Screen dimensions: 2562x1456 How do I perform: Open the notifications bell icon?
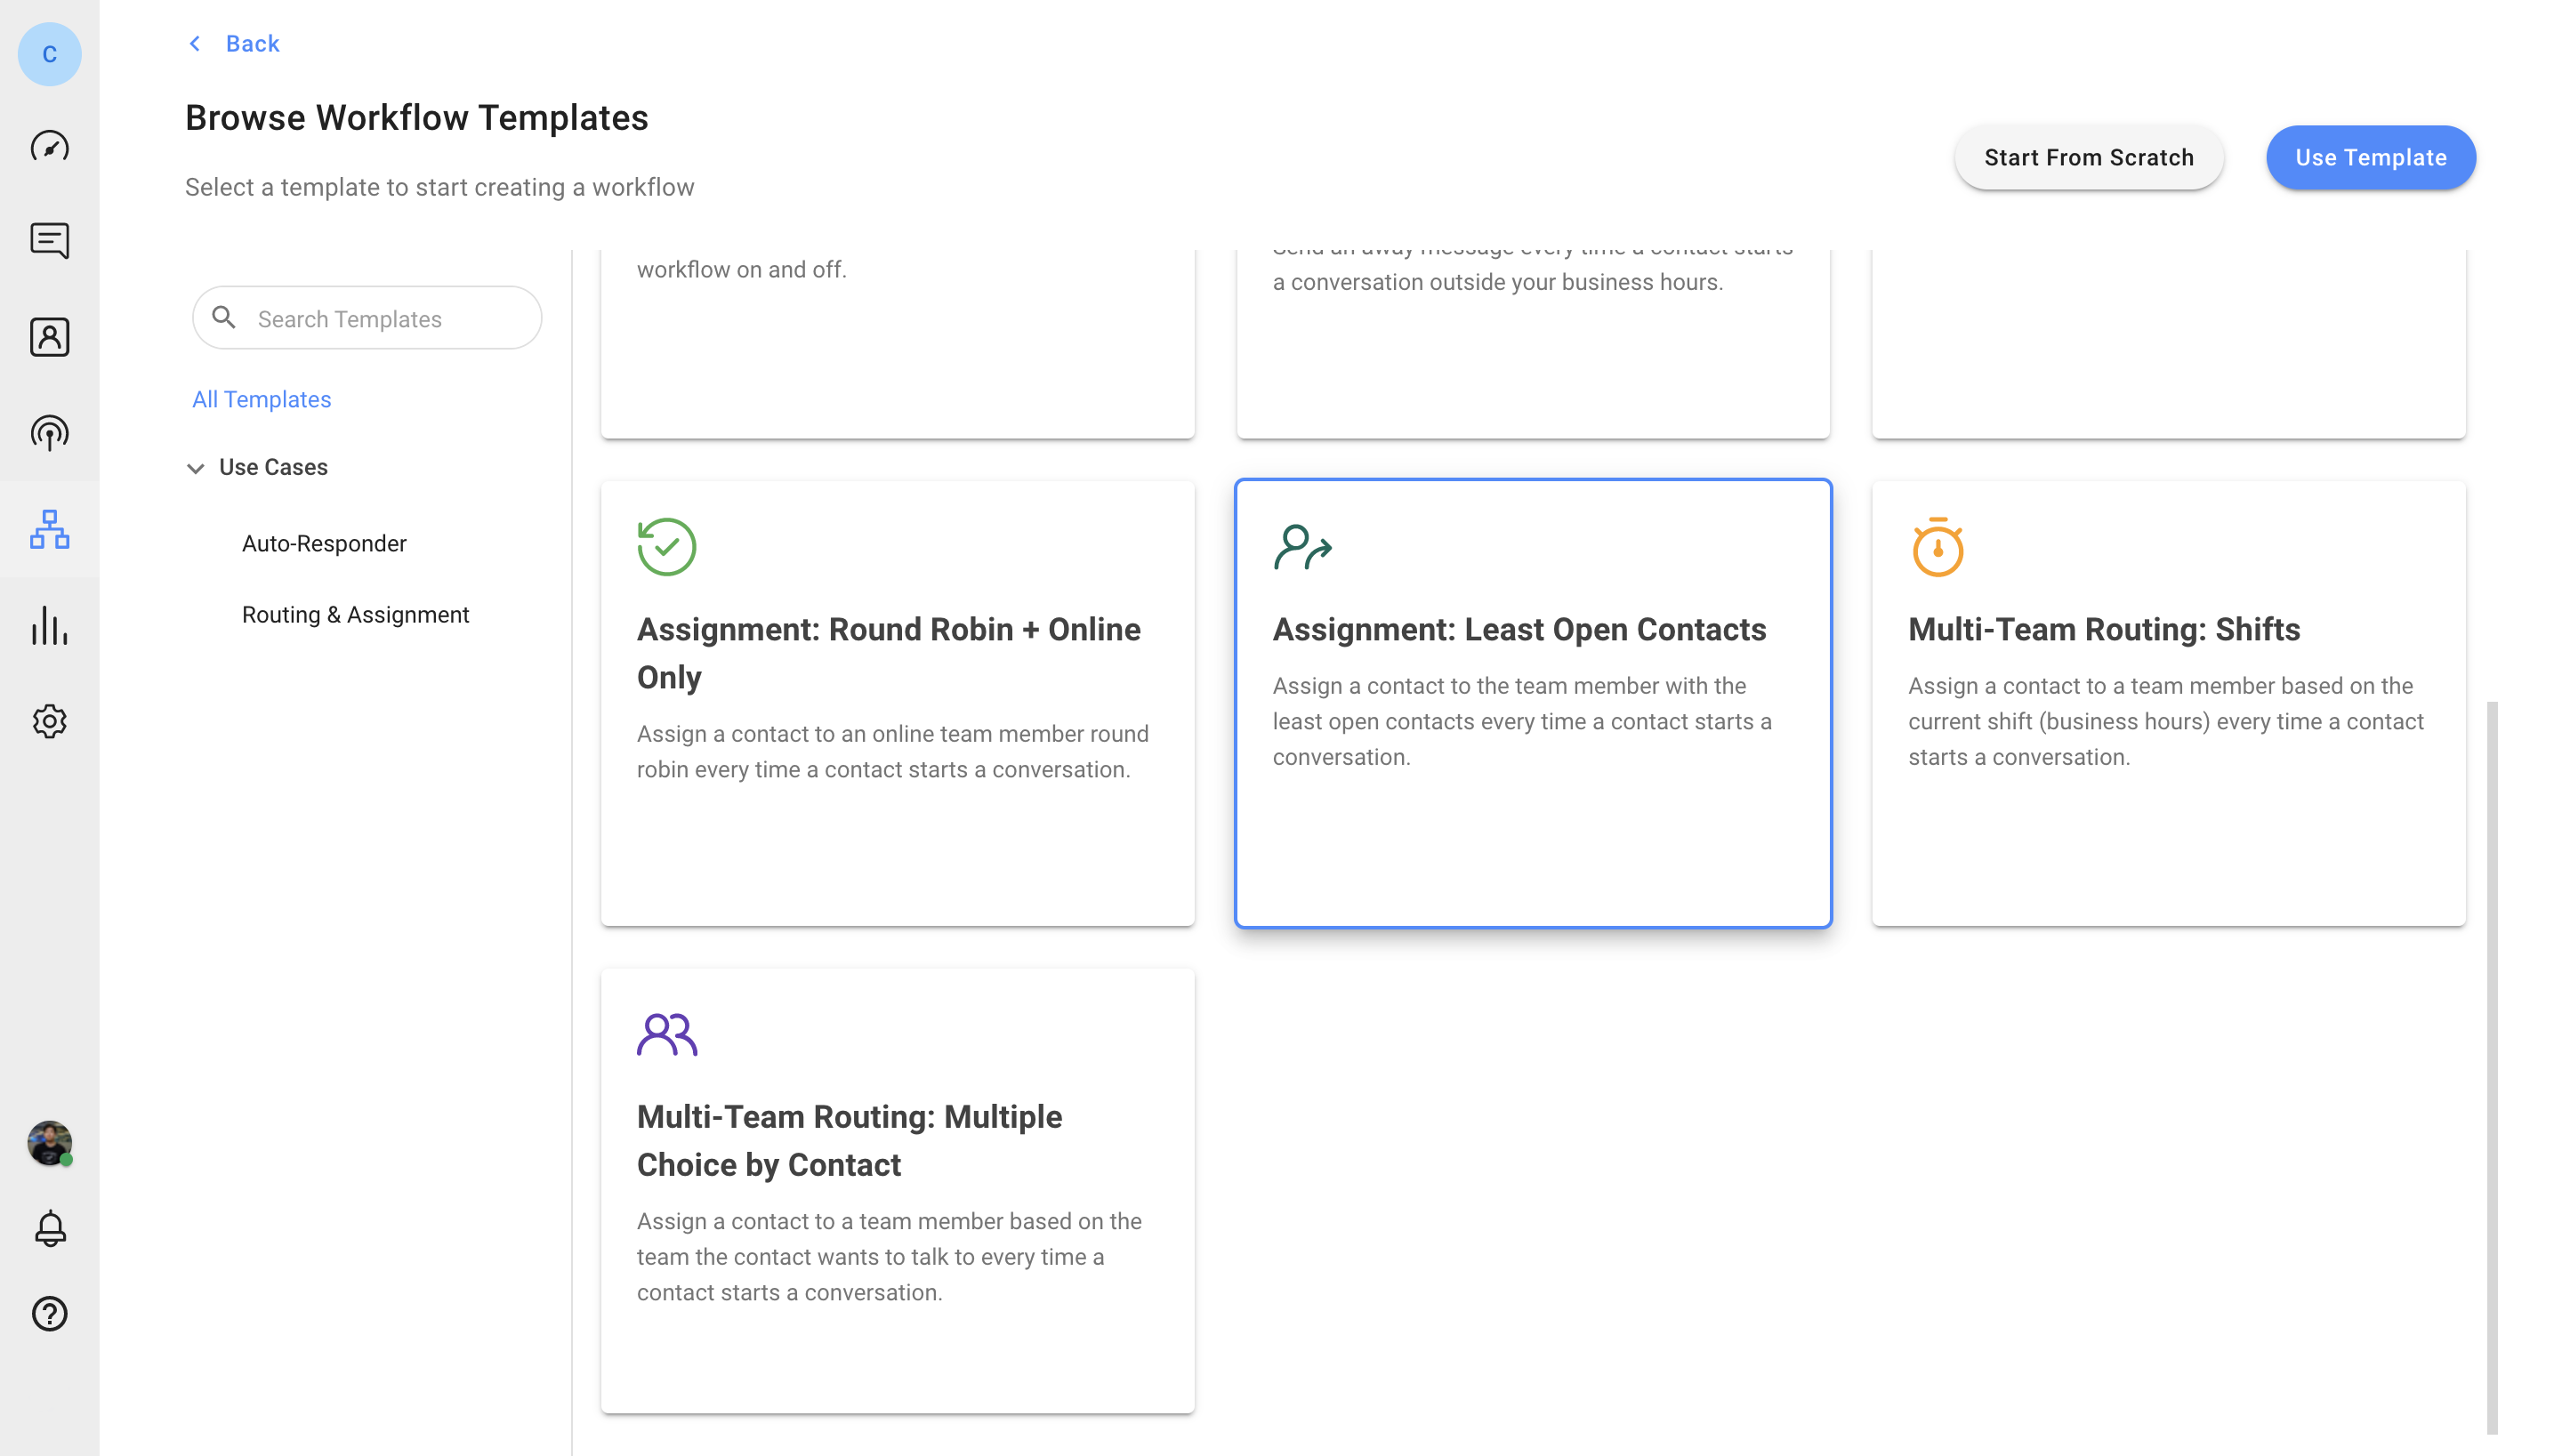(49, 1228)
